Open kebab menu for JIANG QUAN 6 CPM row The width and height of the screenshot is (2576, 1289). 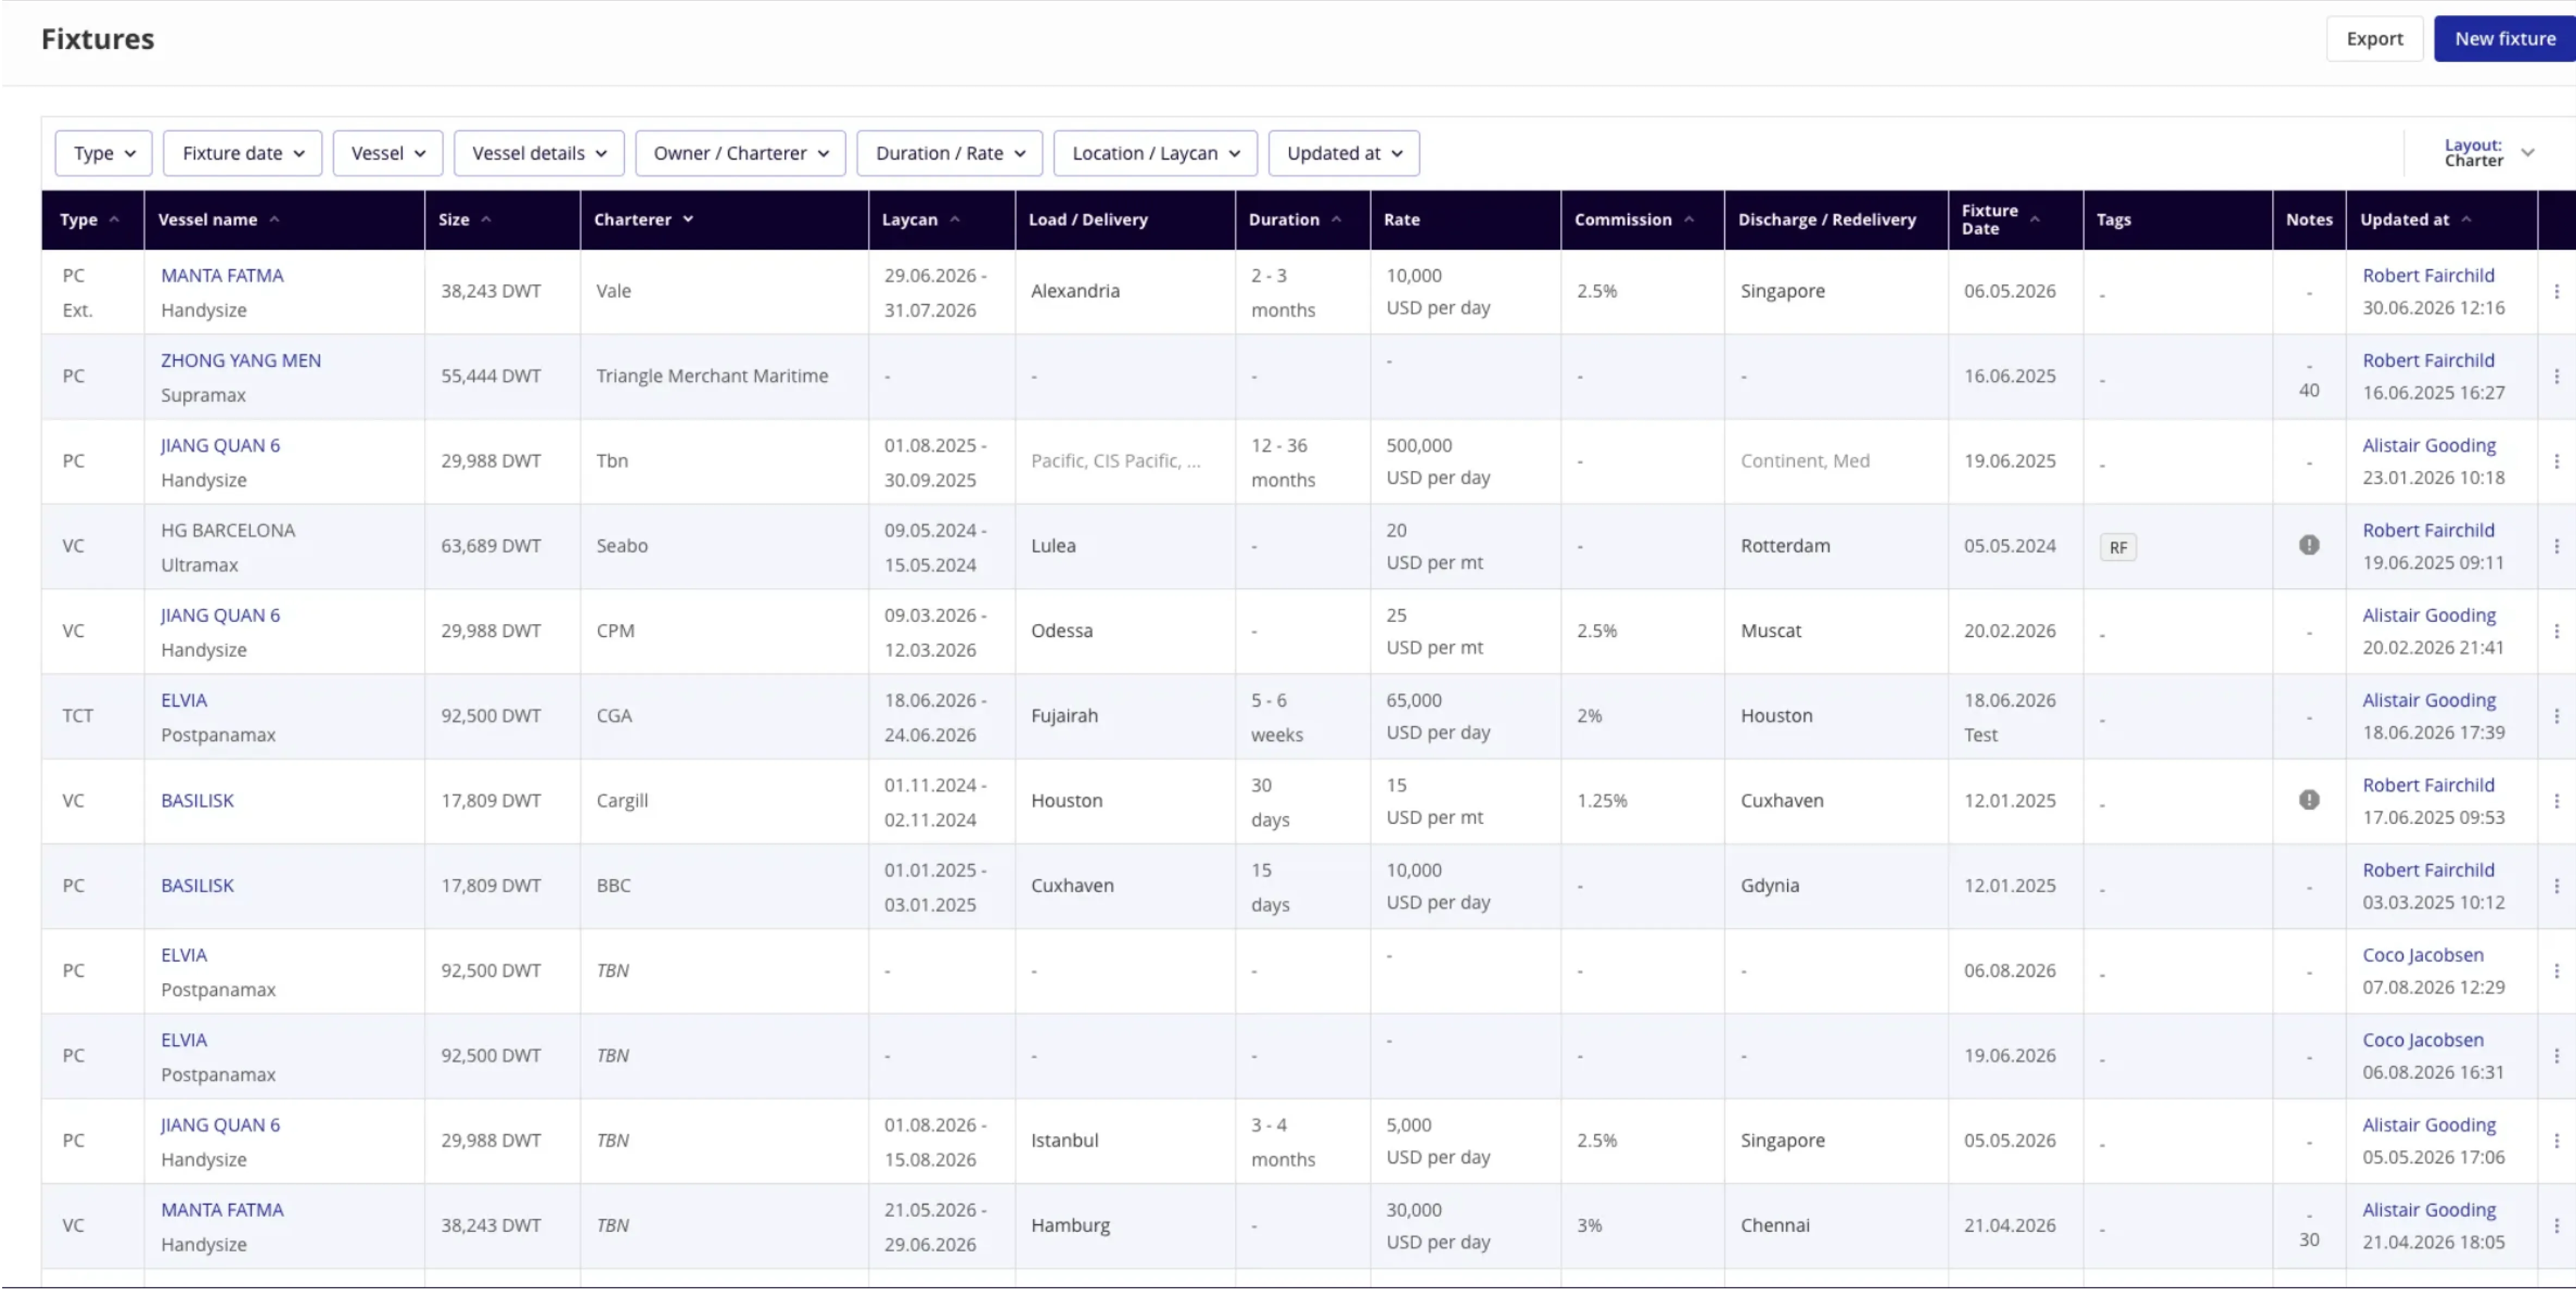click(2556, 632)
